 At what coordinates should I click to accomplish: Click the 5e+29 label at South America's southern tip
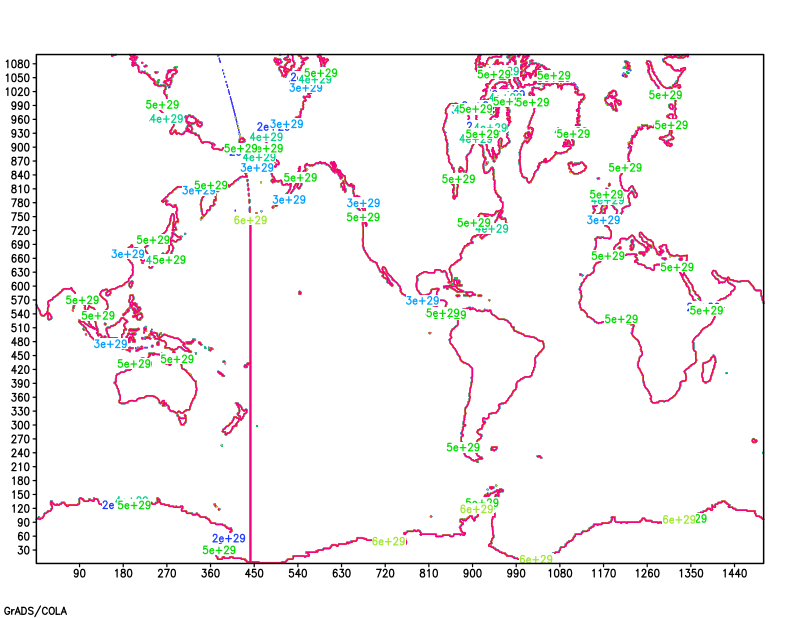click(x=463, y=447)
